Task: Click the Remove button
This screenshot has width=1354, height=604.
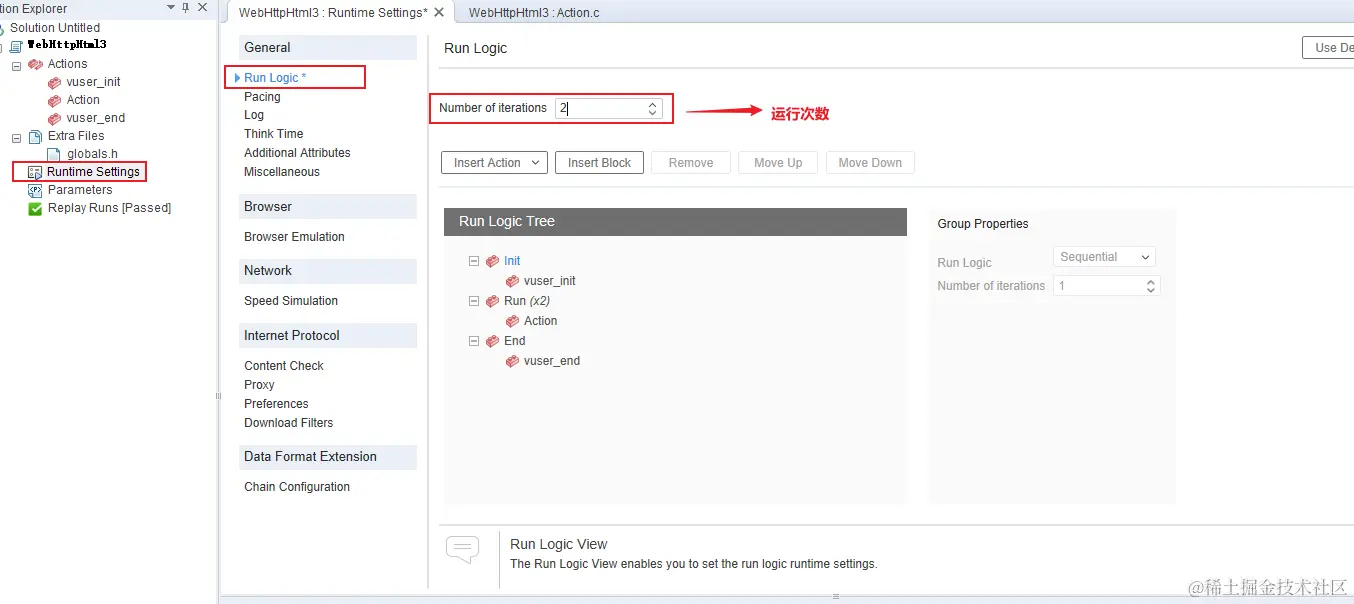Action: click(691, 163)
